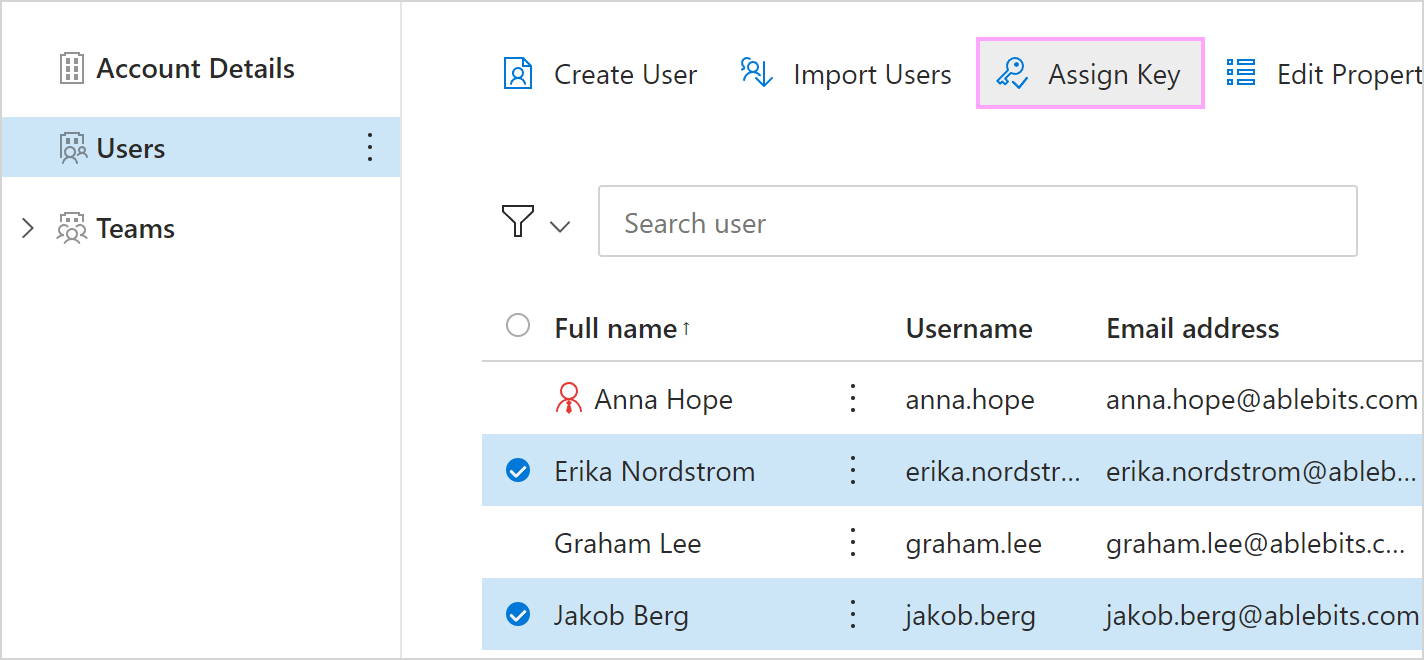The height and width of the screenshot is (660, 1424).
Task: Click the red user icon beside Anna Hope
Action: [x=569, y=398]
